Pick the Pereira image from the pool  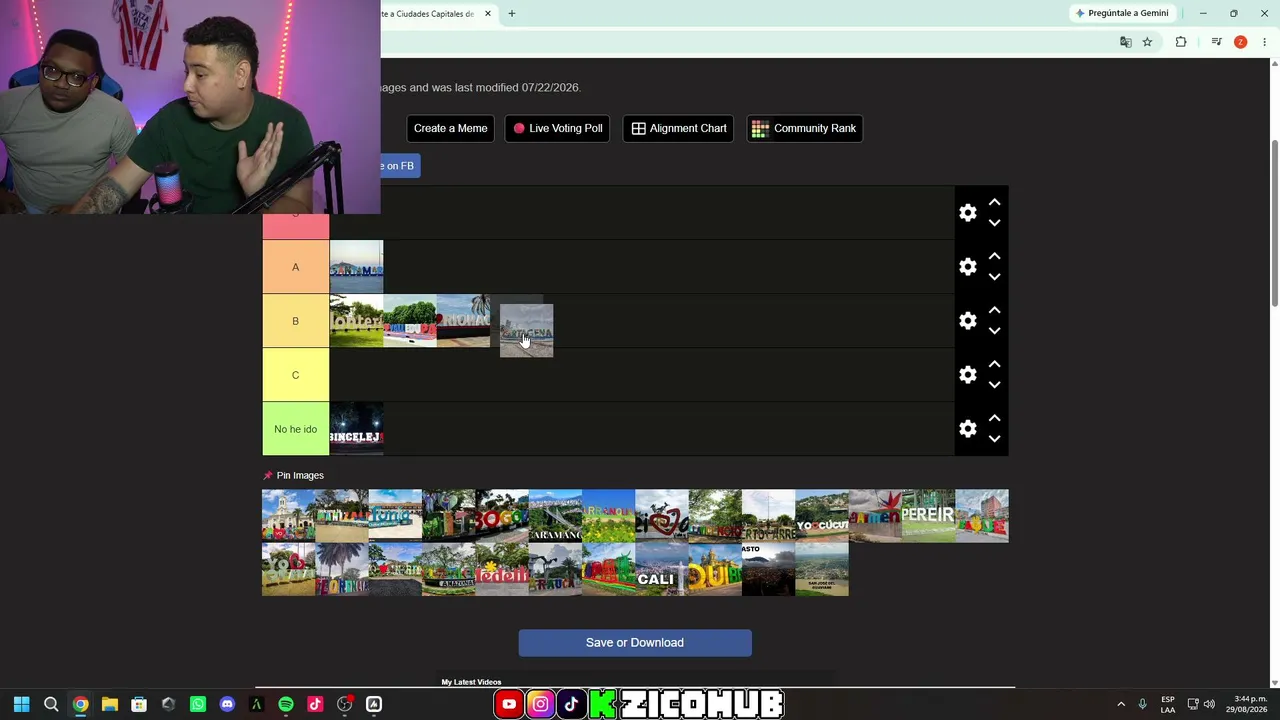[x=929, y=516]
